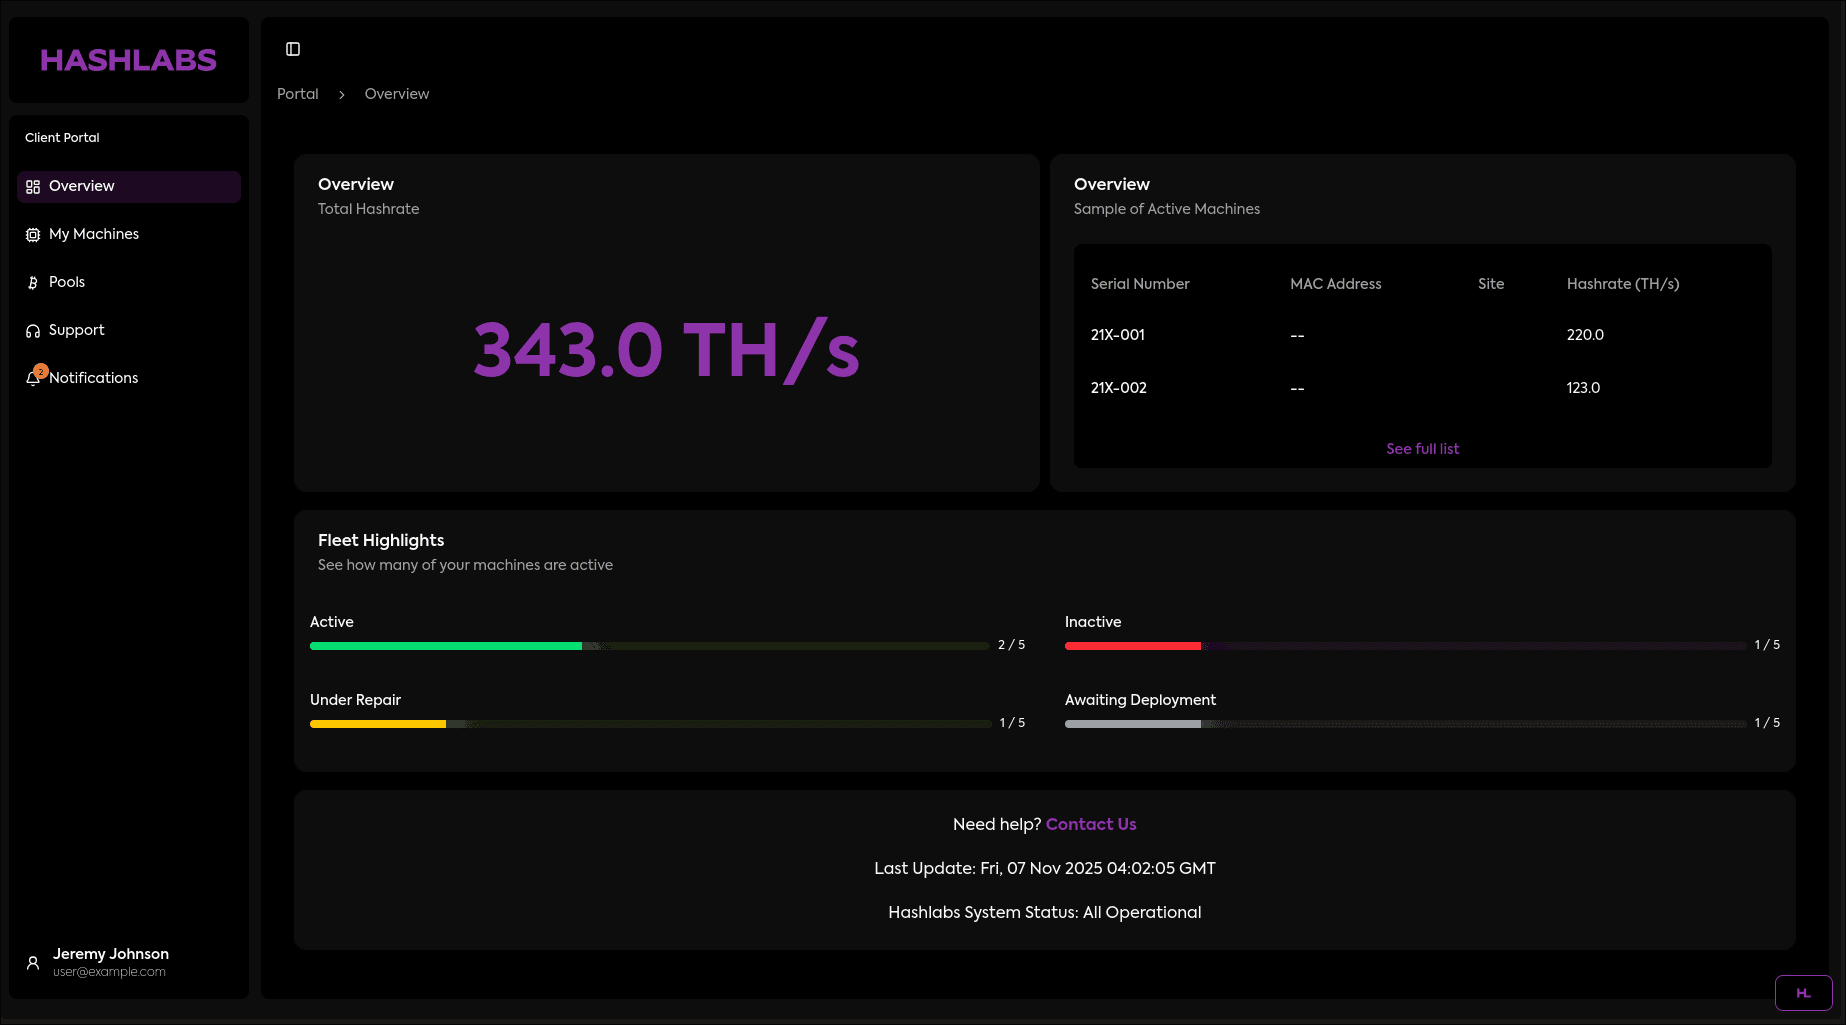1846x1025 pixels.
Task: Select the Overview icon in the sidebar
Action: (x=32, y=186)
